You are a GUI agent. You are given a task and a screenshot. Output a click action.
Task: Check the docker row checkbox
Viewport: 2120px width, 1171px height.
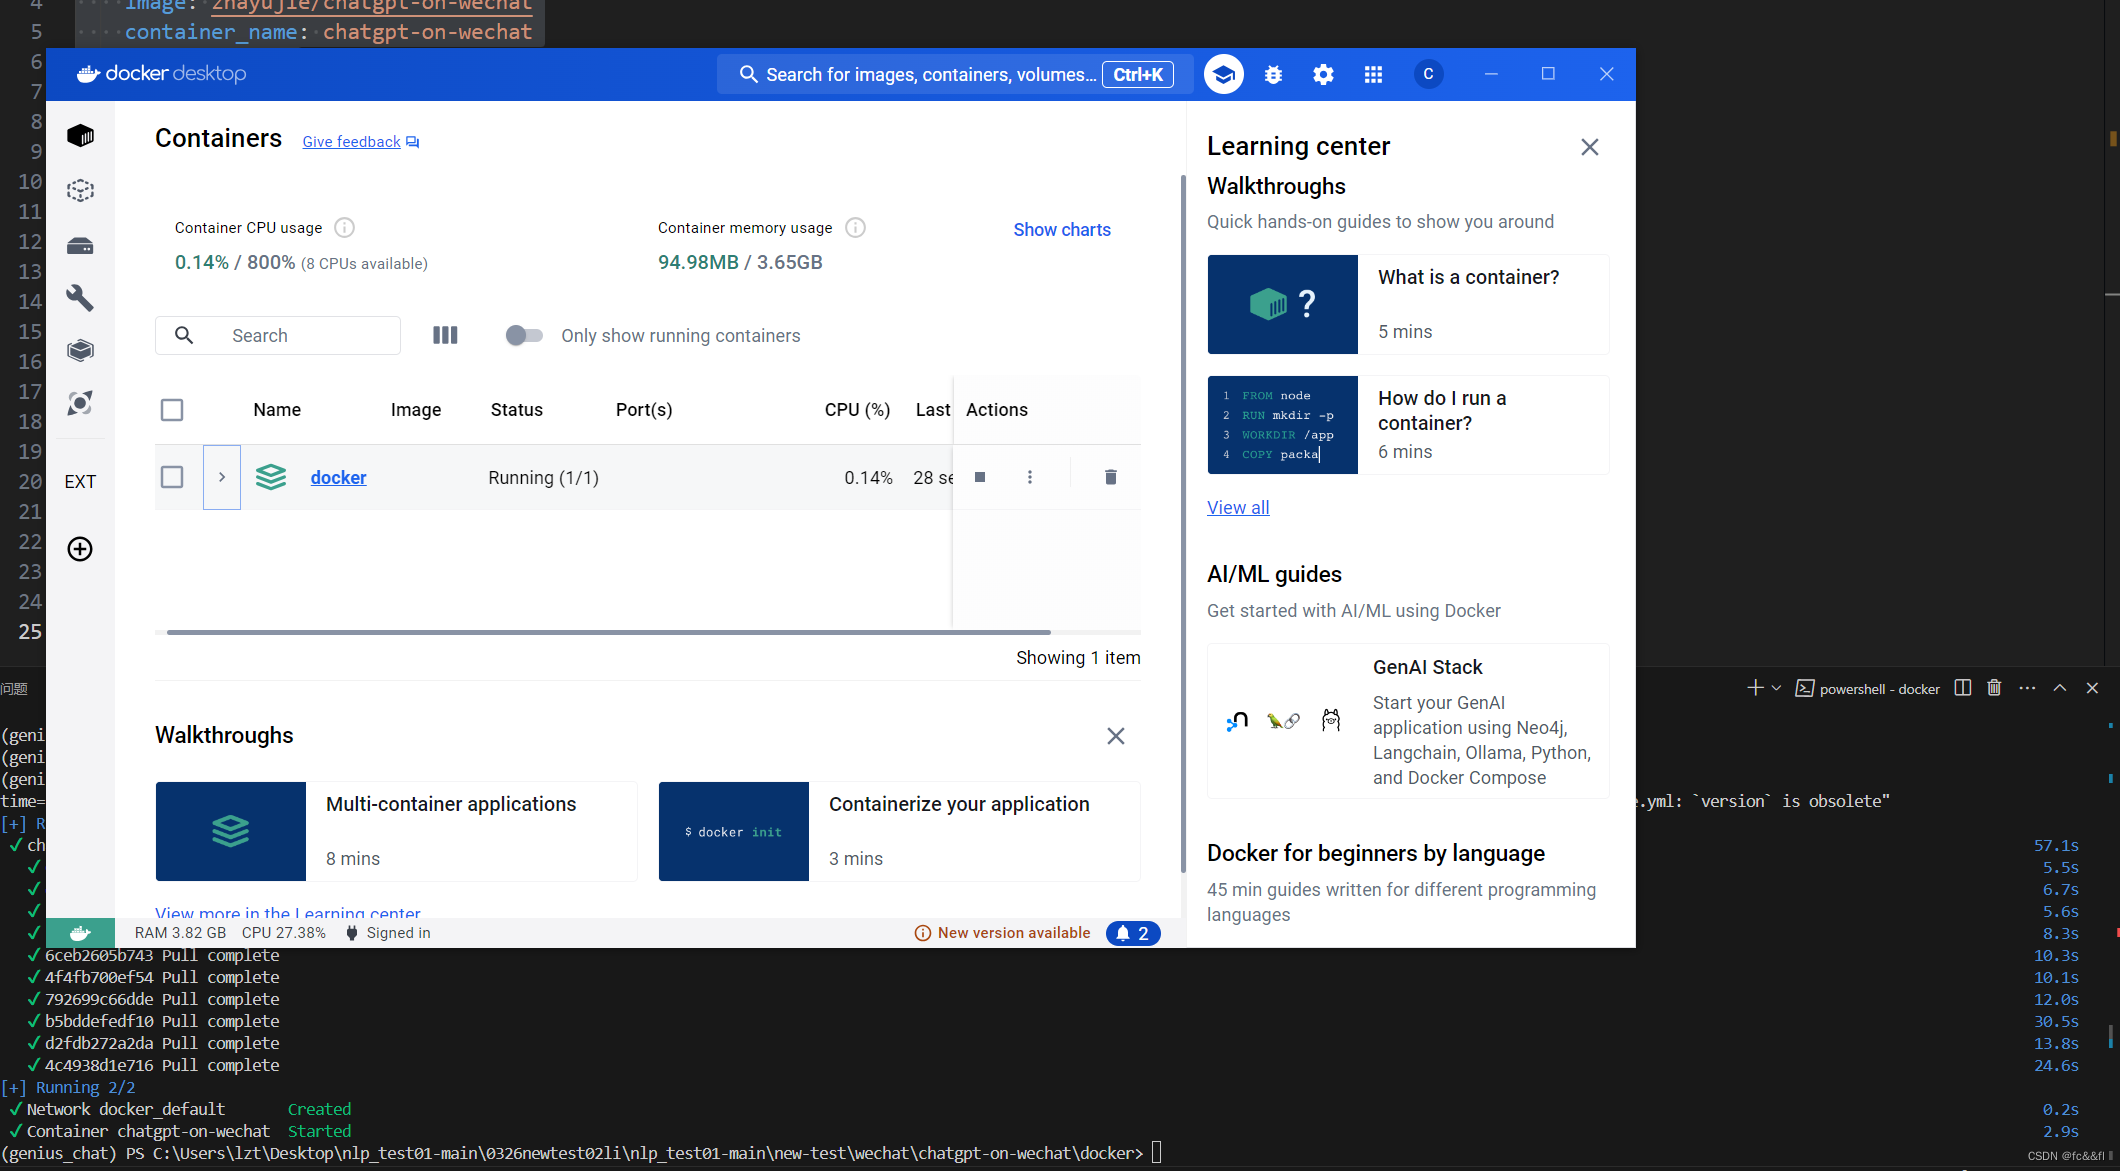tap(172, 477)
